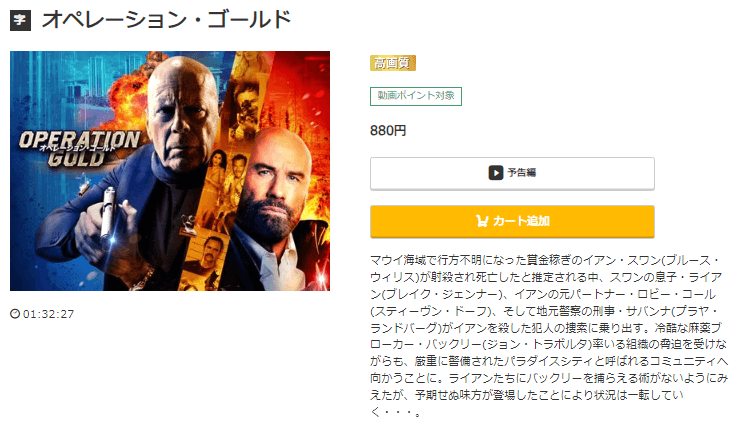Open the 予告編 trailer button
The width and height of the screenshot is (735, 427).
click(512, 173)
